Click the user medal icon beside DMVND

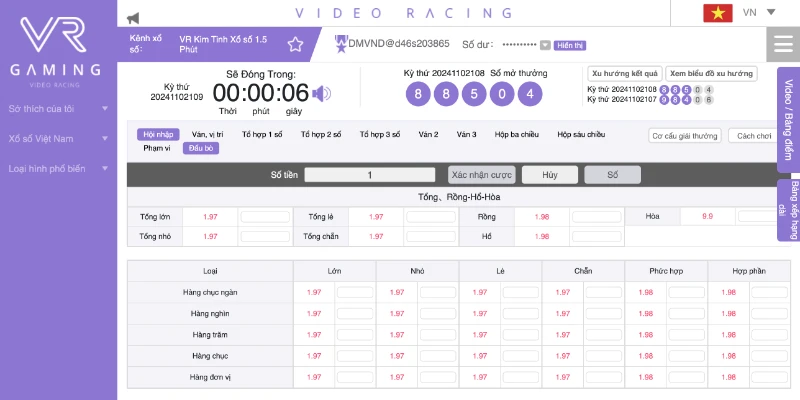click(x=340, y=43)
